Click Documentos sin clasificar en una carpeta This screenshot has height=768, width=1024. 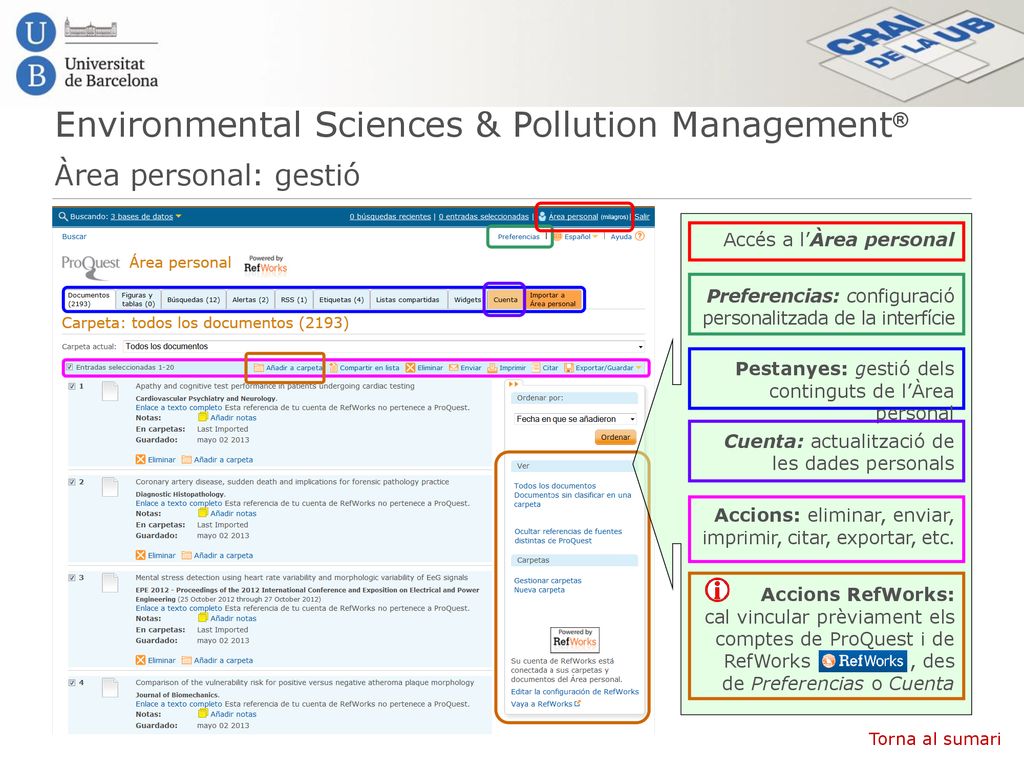coord(573,500)
